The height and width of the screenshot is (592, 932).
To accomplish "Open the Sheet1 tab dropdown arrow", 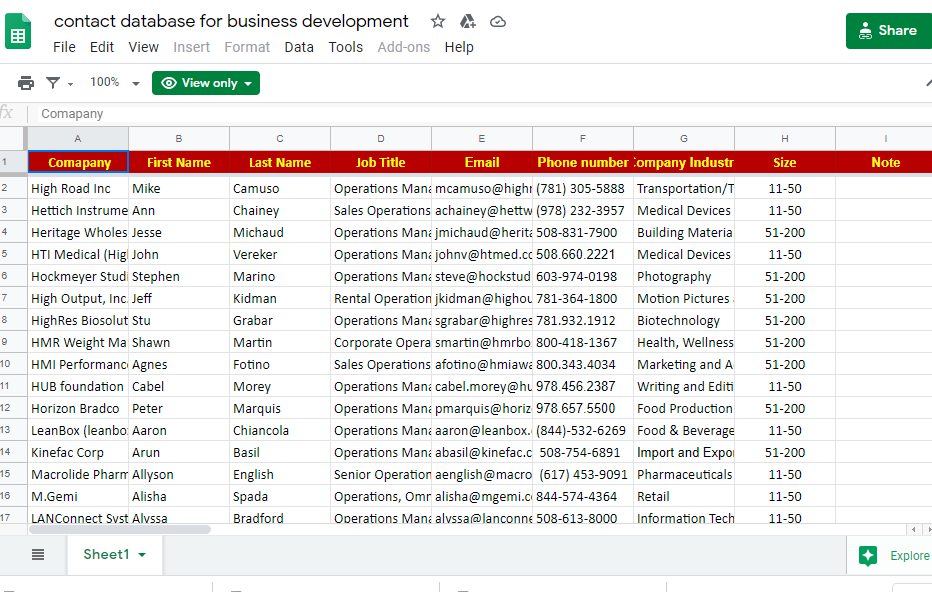I will click(139, 555).
